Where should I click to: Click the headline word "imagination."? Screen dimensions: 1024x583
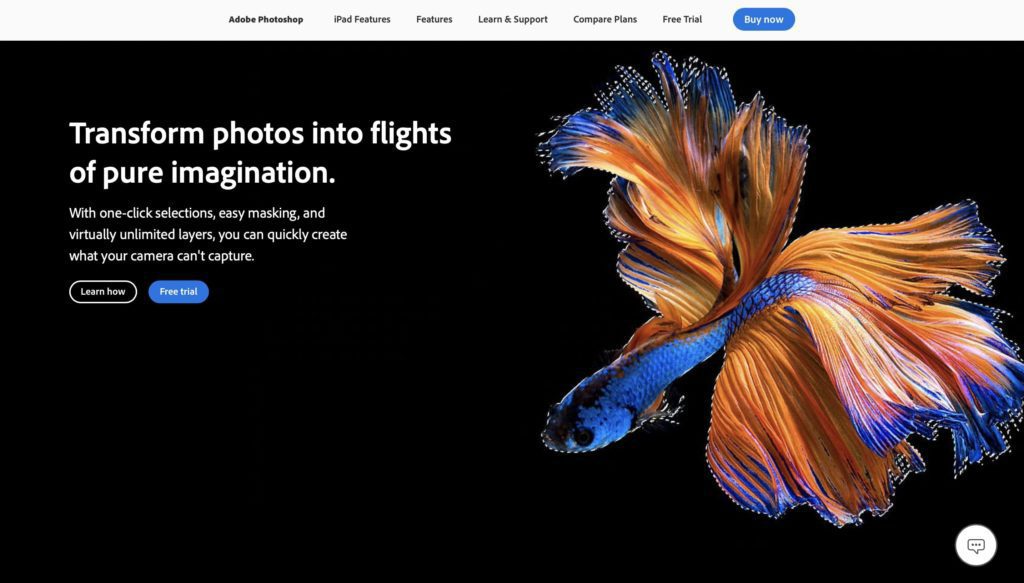click(253, 173)
